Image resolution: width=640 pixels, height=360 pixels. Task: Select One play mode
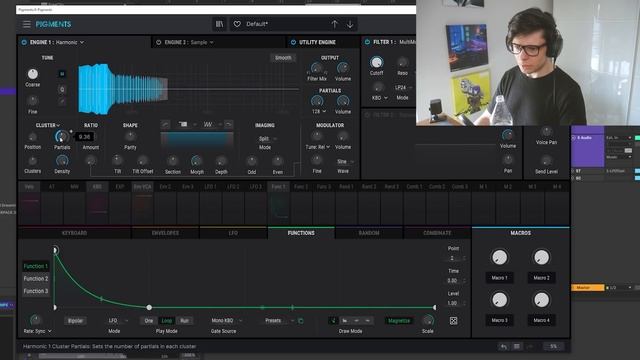(149, 321)
